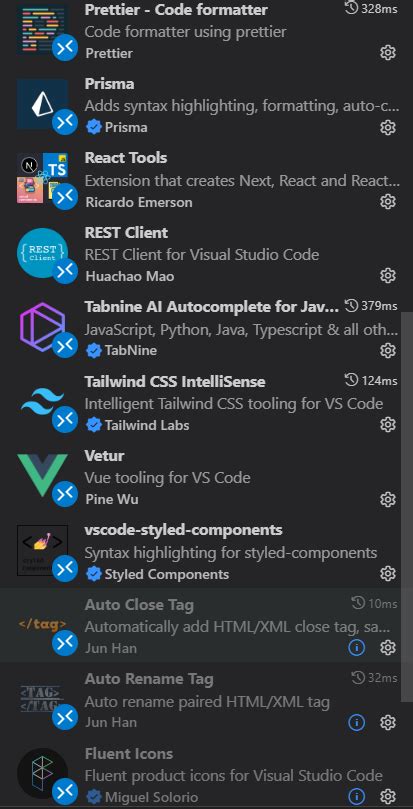The image size is (413, 809).
Task: Click remote badge on REST Client icon
Action: point(65,271)
